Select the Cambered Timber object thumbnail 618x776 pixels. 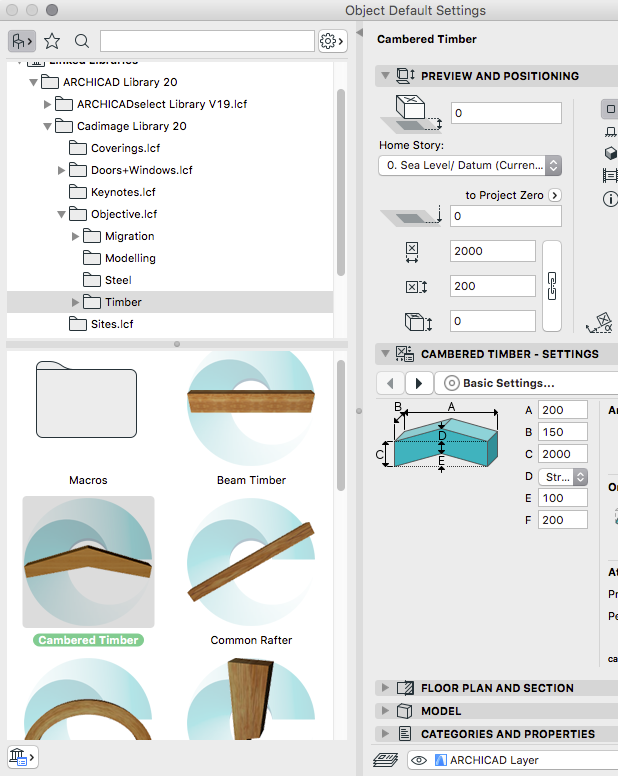[88, 562]
